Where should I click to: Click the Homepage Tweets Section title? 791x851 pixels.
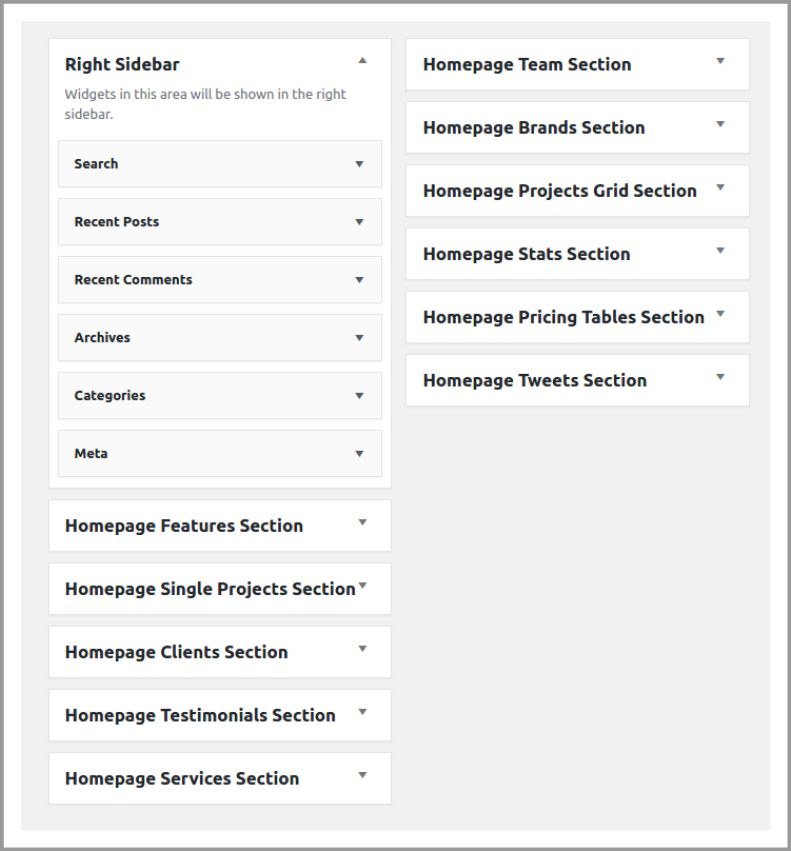pyautogui.click(x=535, y=380)
